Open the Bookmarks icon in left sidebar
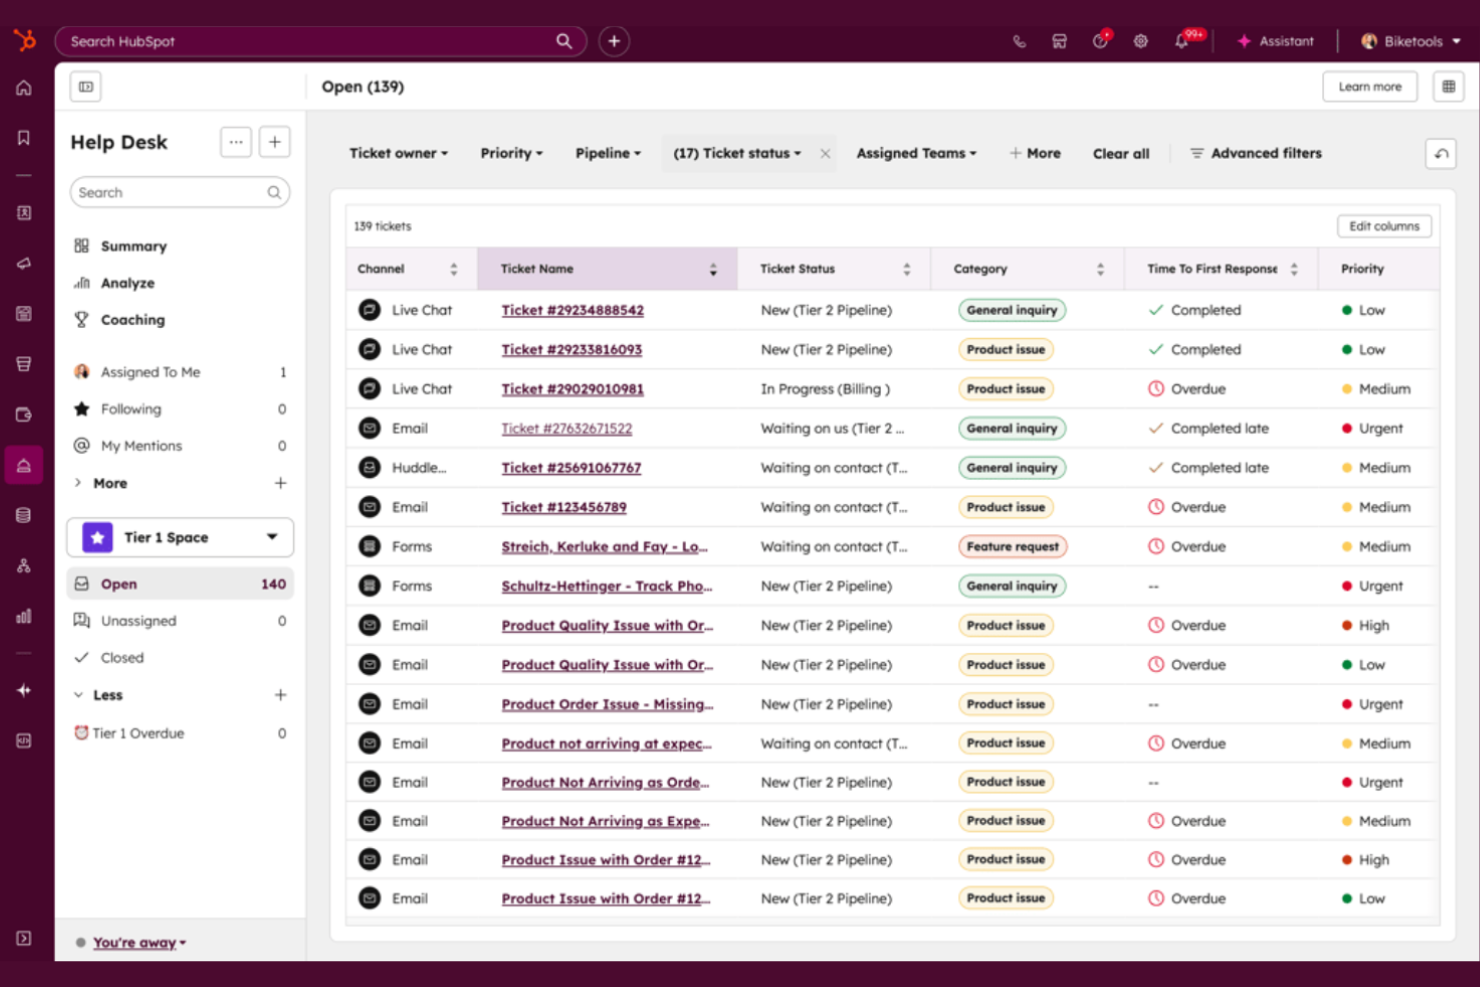This screenshot has height=987, width=1480. [24, 138]
